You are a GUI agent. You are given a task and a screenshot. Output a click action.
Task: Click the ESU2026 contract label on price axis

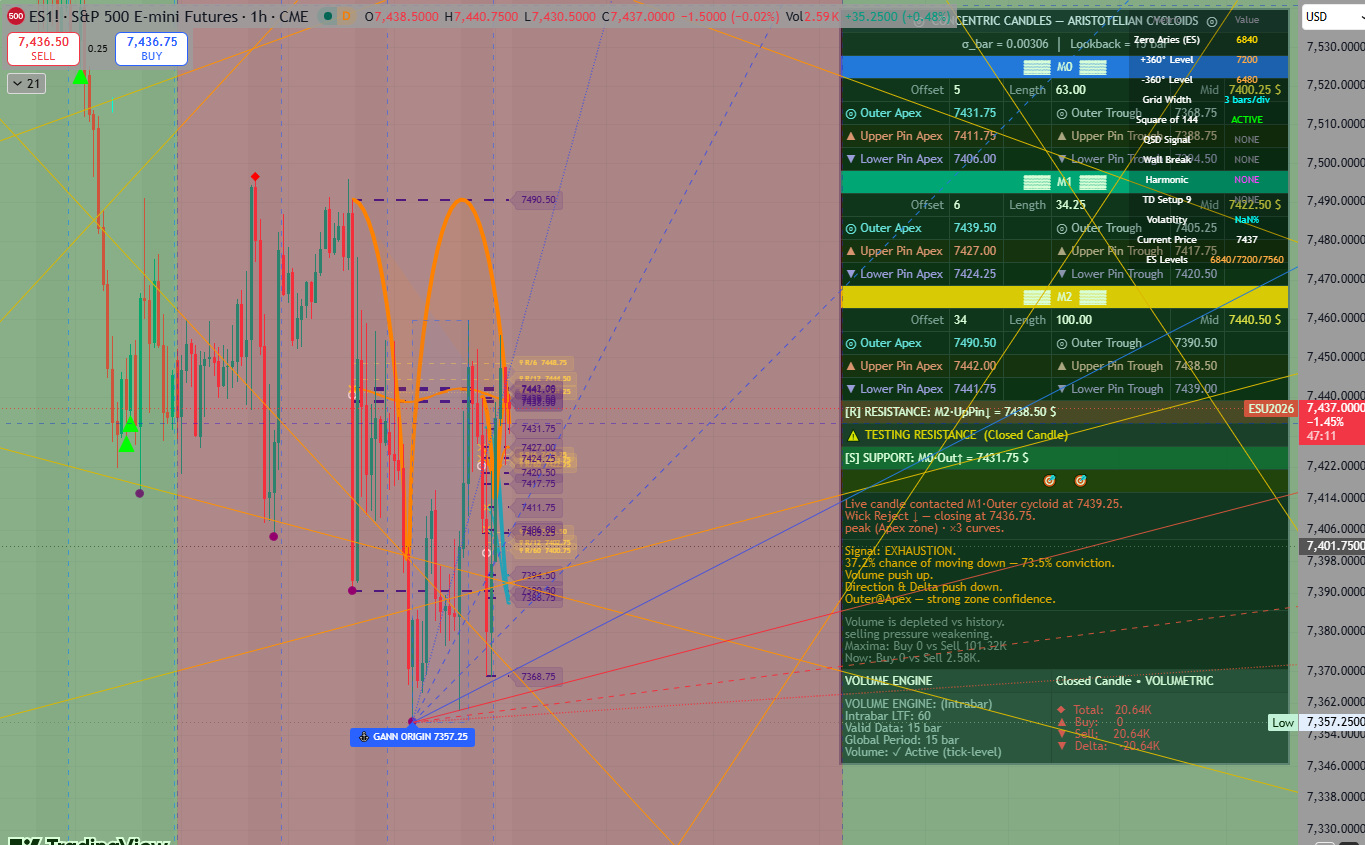click(x=1270, y=408)
